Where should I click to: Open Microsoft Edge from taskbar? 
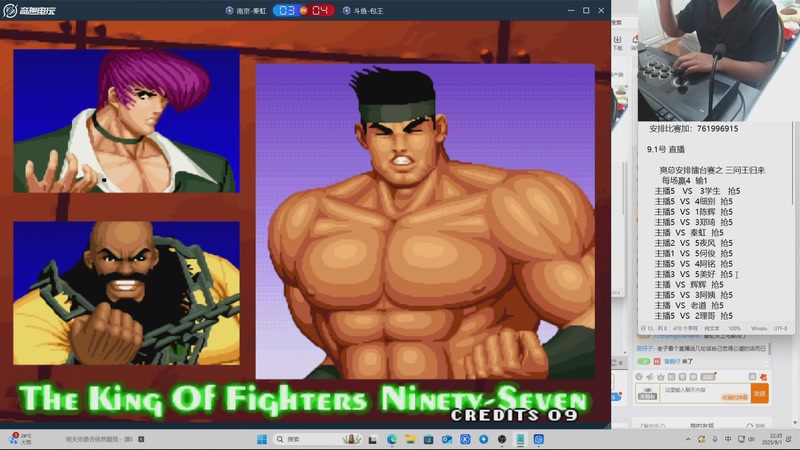coord(392,439)
